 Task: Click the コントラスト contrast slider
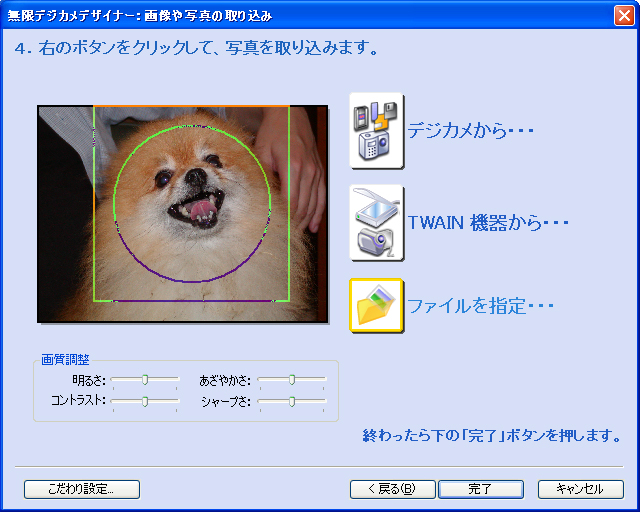(x=145, y=401)
